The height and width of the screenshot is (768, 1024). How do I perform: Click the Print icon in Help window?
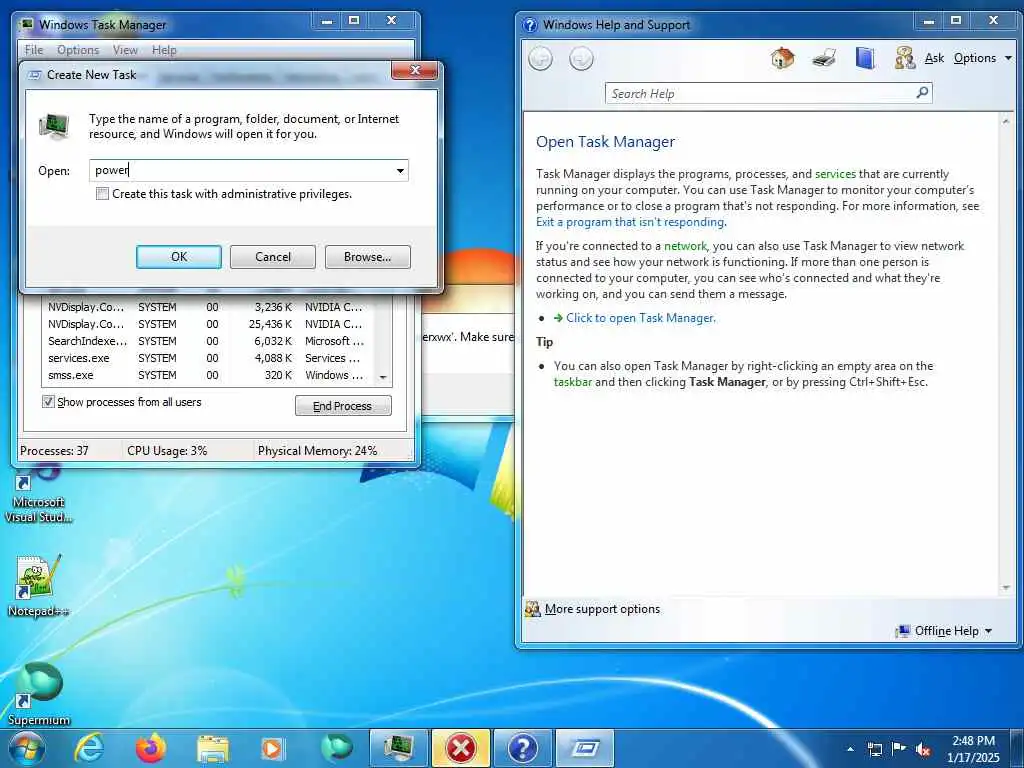[x=824, y=58]
